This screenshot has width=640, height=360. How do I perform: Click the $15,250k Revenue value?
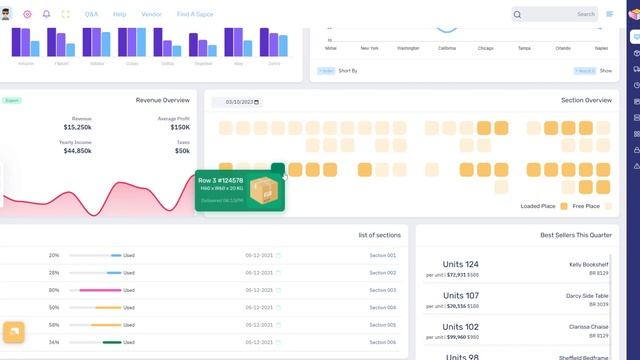[78, 127]
